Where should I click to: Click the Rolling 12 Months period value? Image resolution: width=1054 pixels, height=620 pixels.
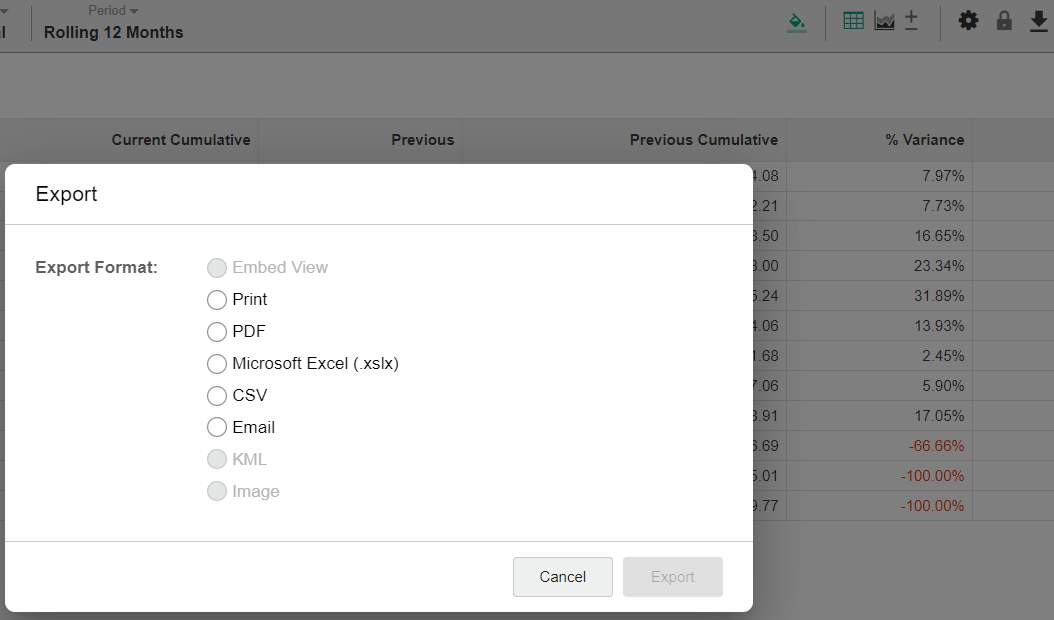tap(114, 32)
